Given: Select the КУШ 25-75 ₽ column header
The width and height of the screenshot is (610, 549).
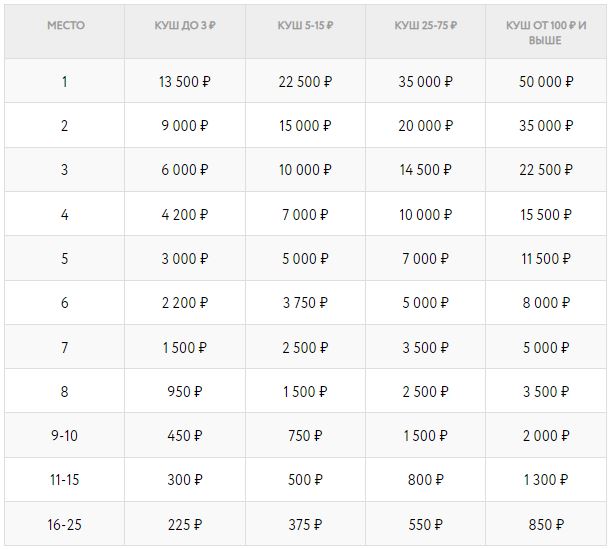Looking at the screenshot, I should pos(426,24).
